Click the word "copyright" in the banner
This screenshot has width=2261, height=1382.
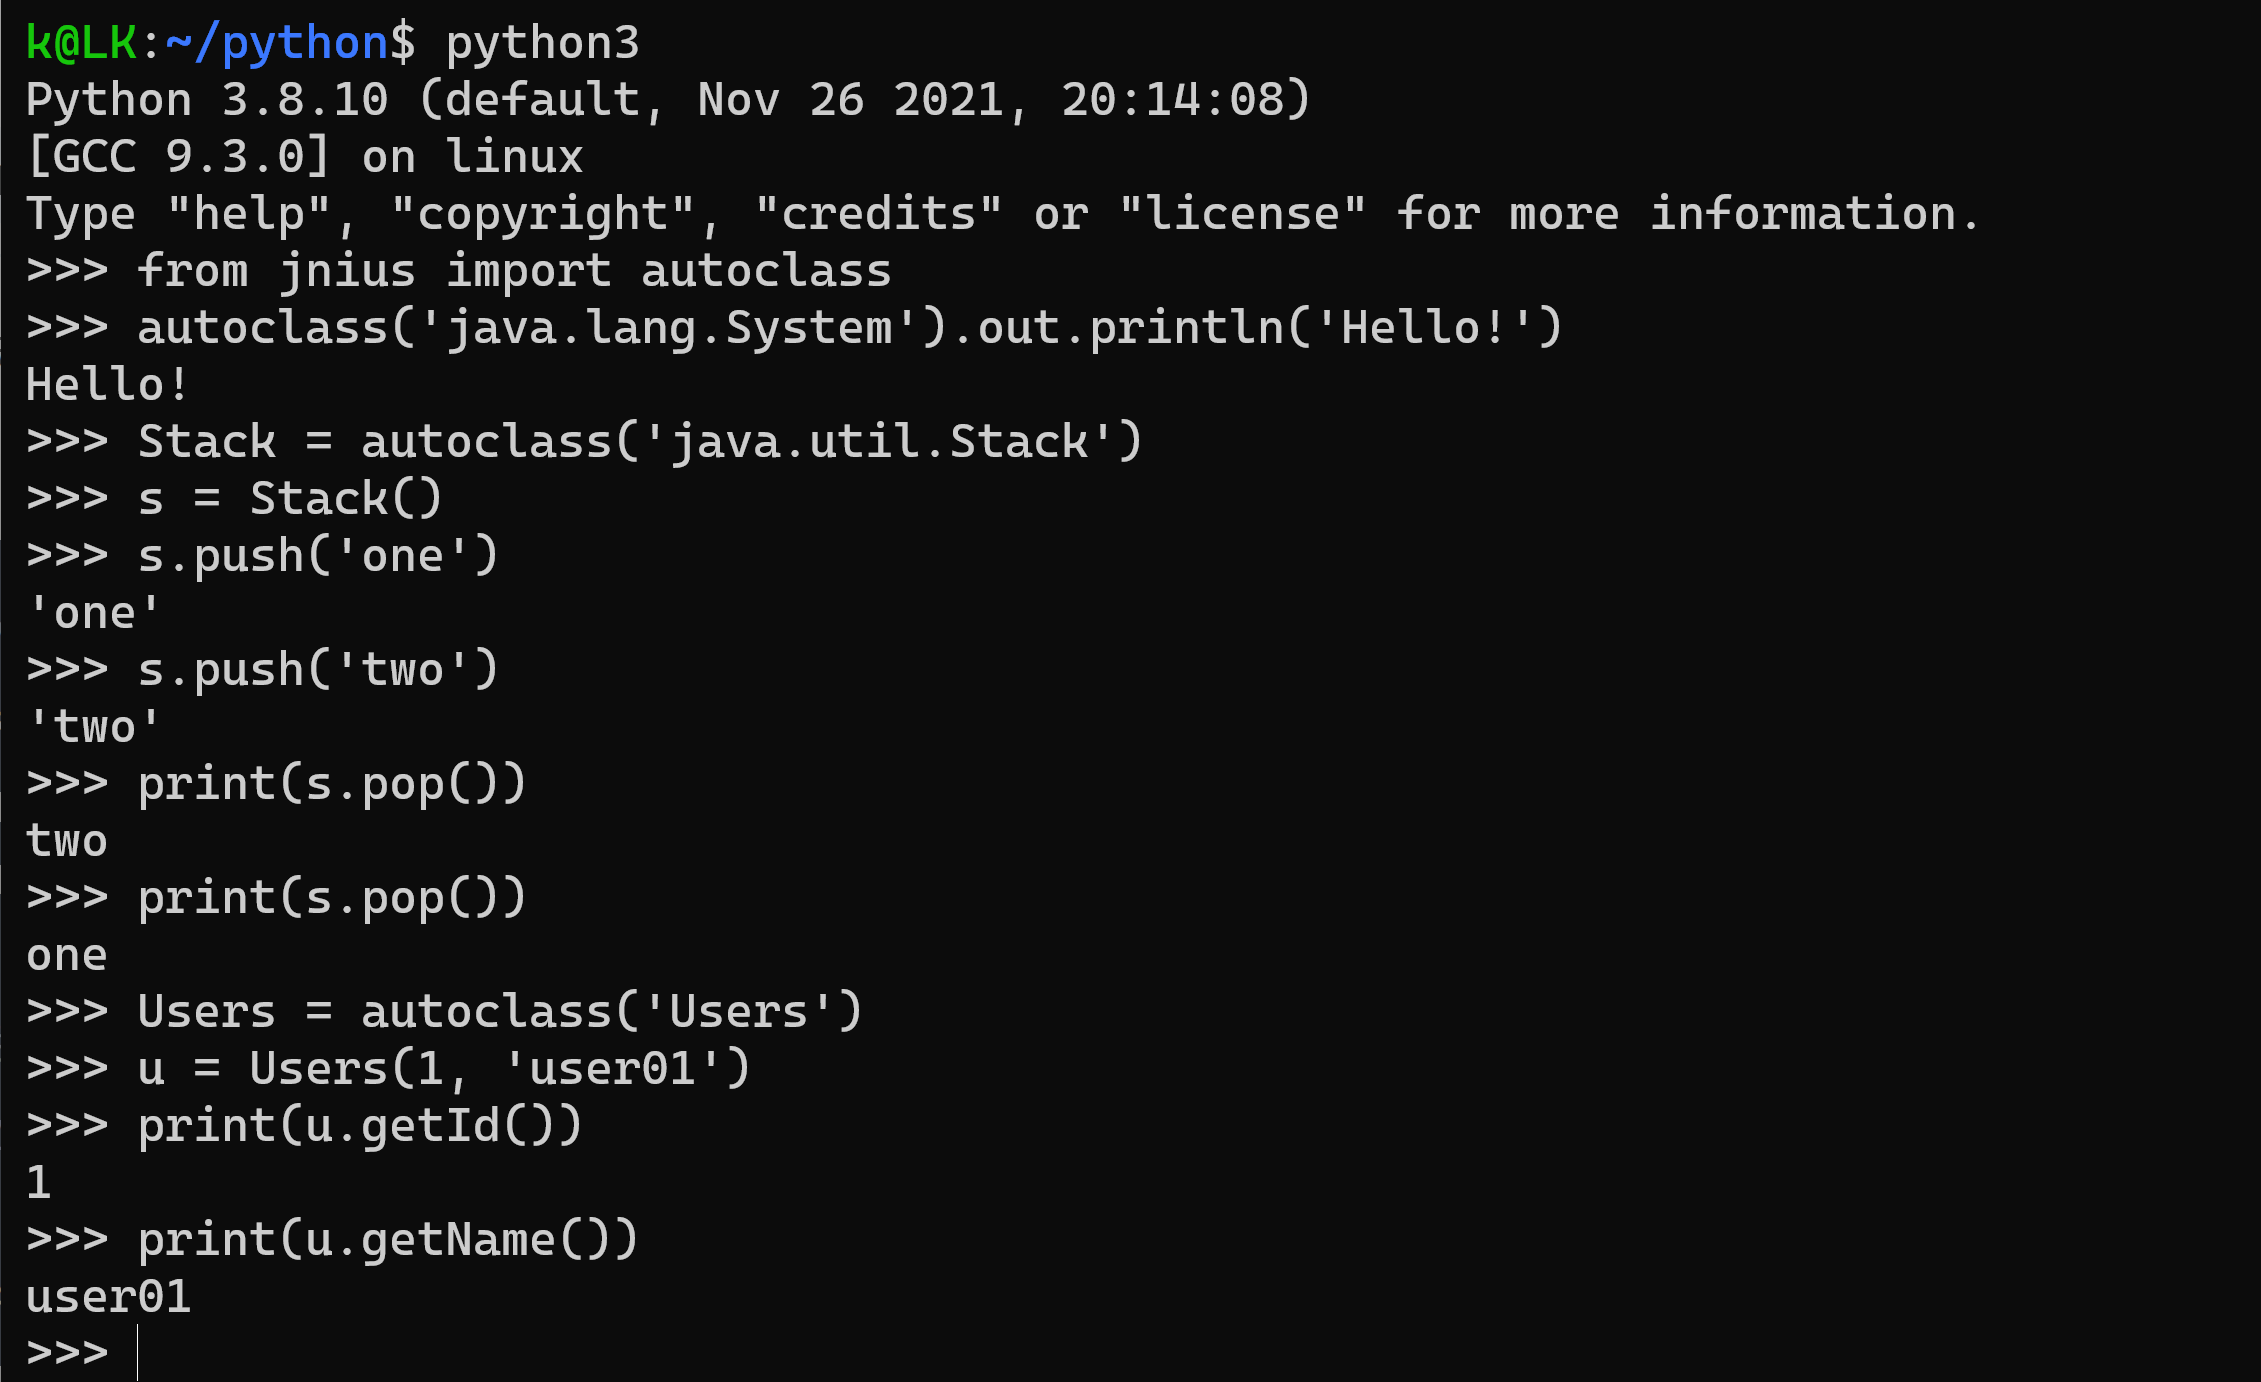pyautogui.click(x=543, y=214)
